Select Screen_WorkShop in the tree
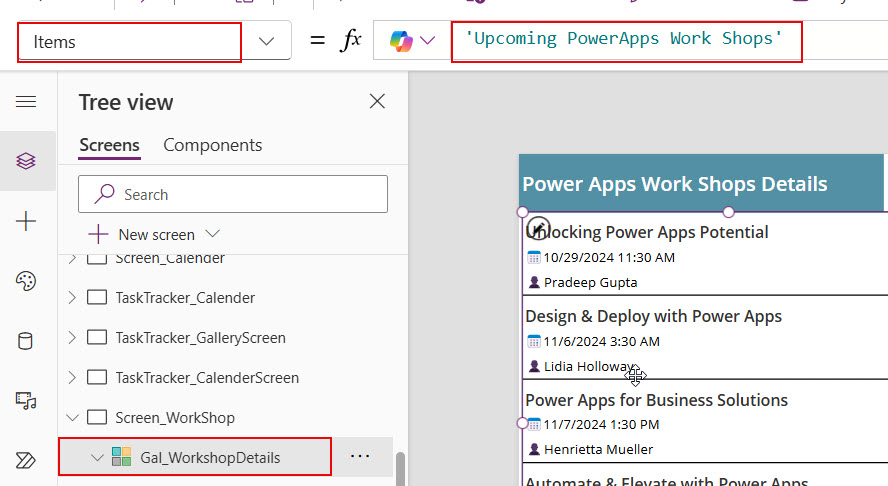888x486 pixels. coord(175,418)
